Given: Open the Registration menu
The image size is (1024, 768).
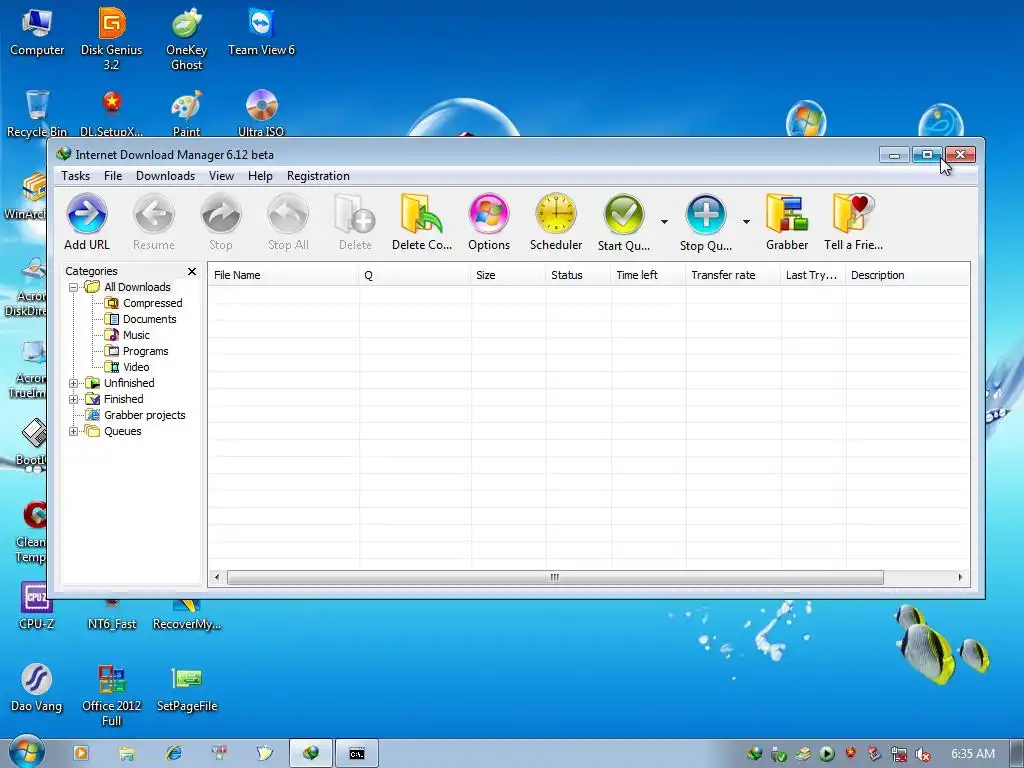Looking at the screenshot, I should [x=318, y=176].
